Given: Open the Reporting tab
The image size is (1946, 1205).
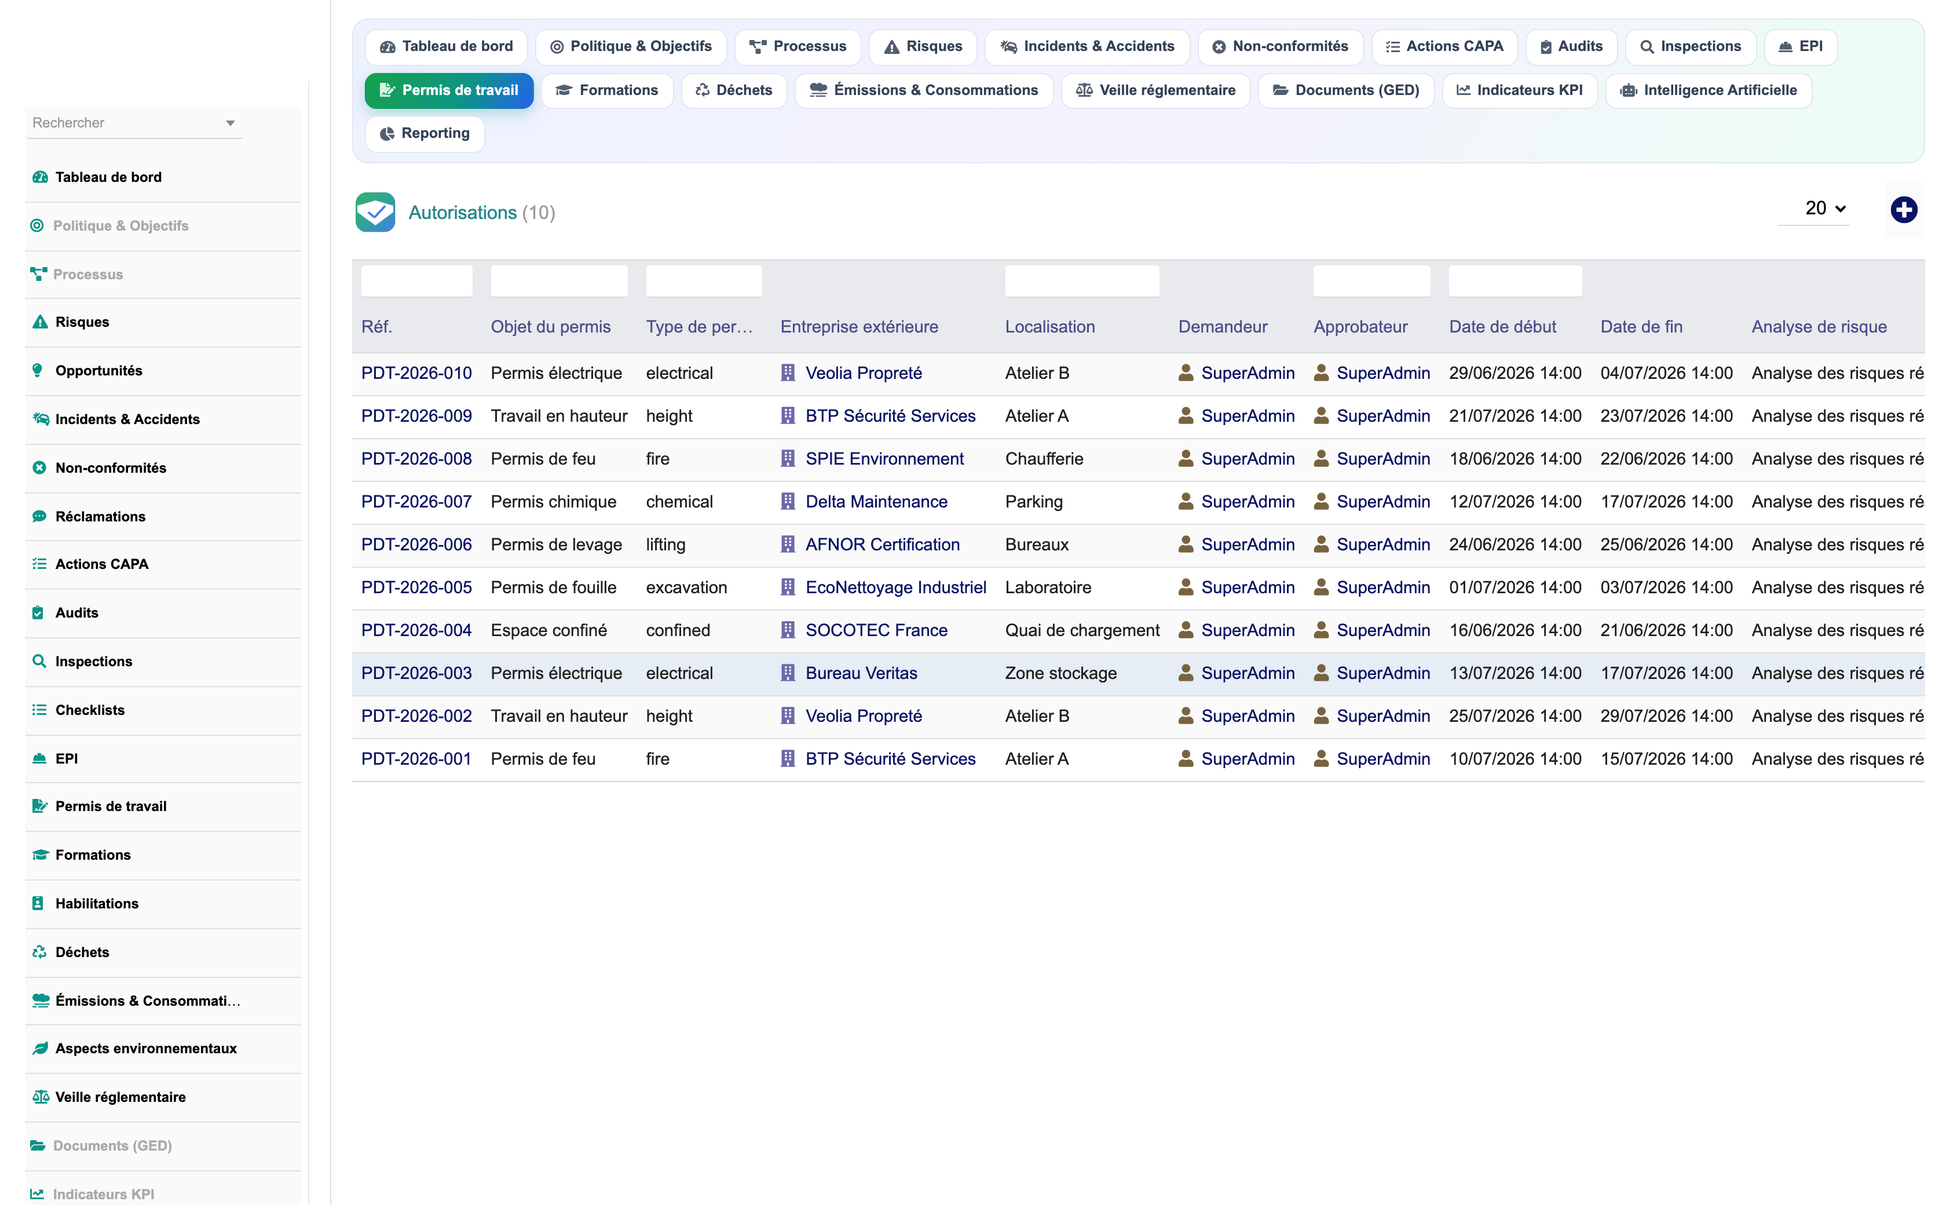Looking at the screenshot, I should 425,133.
